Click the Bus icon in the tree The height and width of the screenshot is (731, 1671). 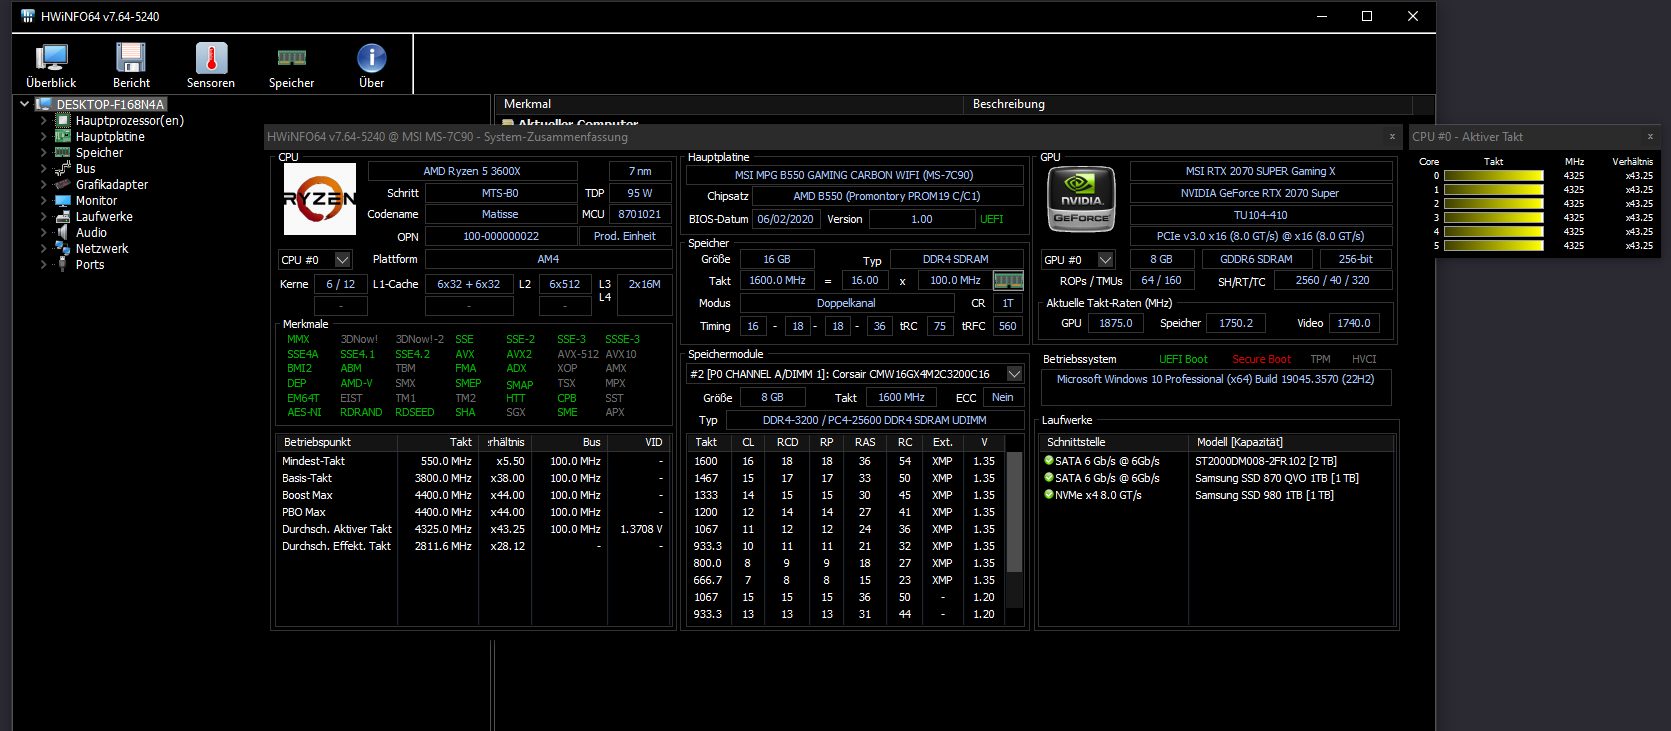point(63,168)
